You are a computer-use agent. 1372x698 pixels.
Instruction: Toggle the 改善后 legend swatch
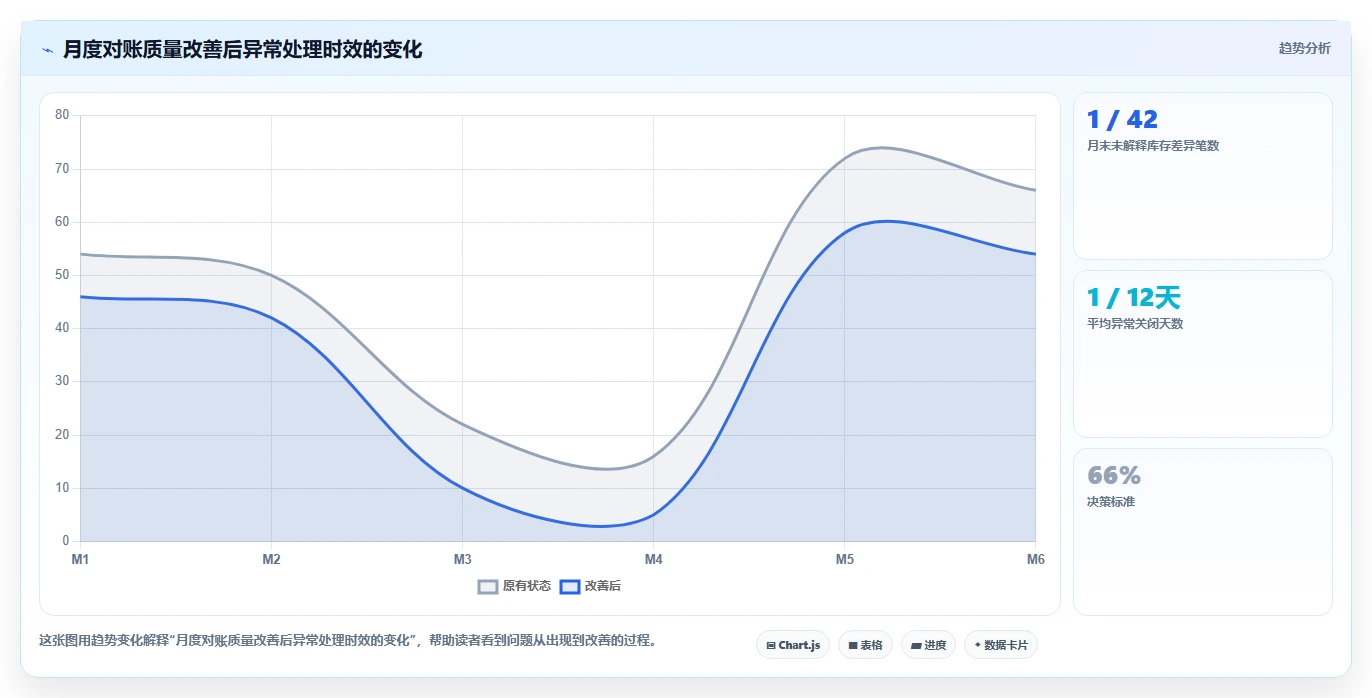[570, 587]
